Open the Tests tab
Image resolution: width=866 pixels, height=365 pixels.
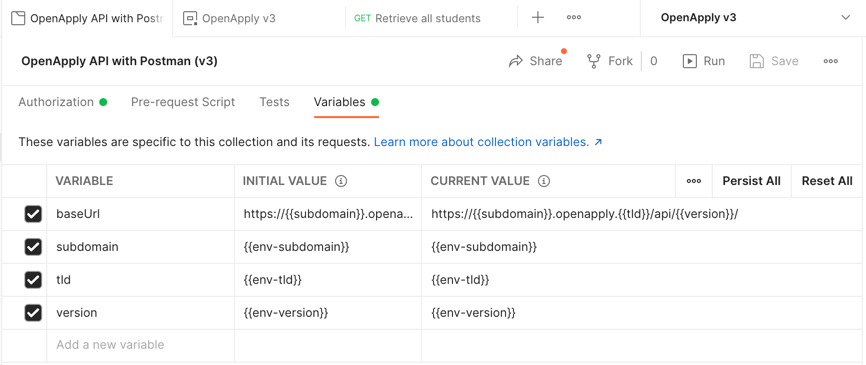coord(274,102)
